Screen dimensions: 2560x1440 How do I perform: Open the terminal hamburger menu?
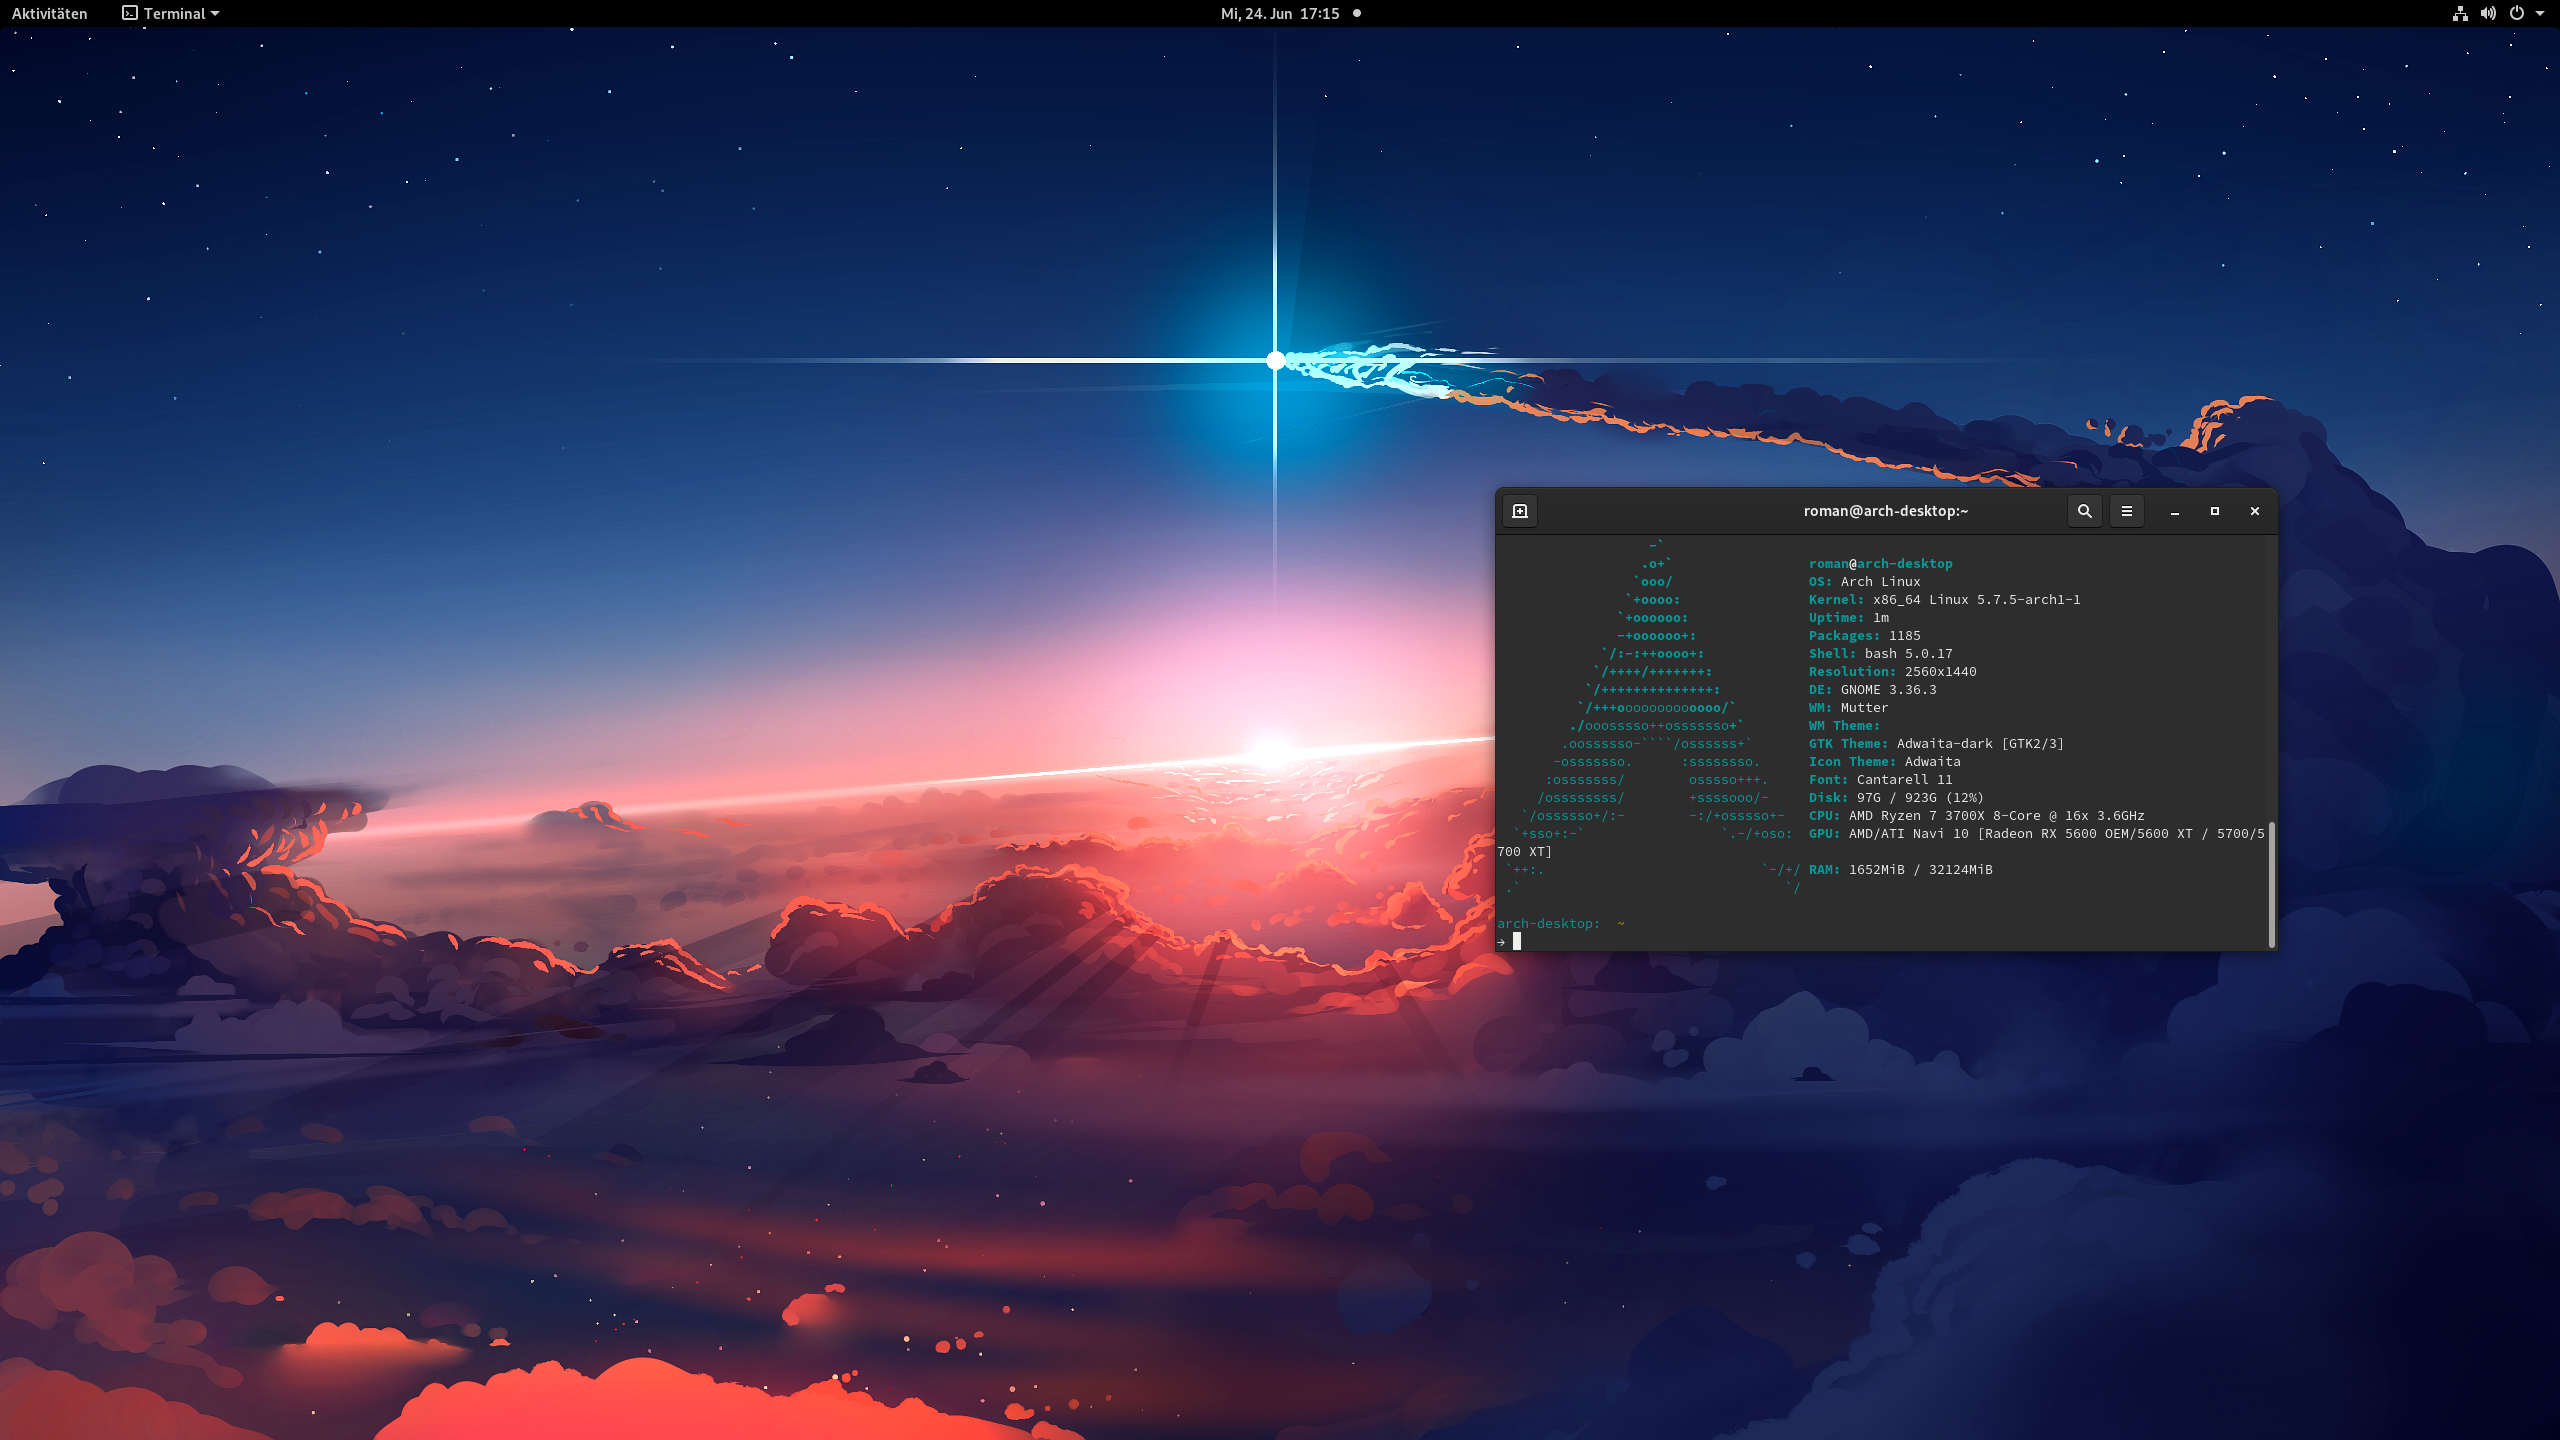(2127, 511)
